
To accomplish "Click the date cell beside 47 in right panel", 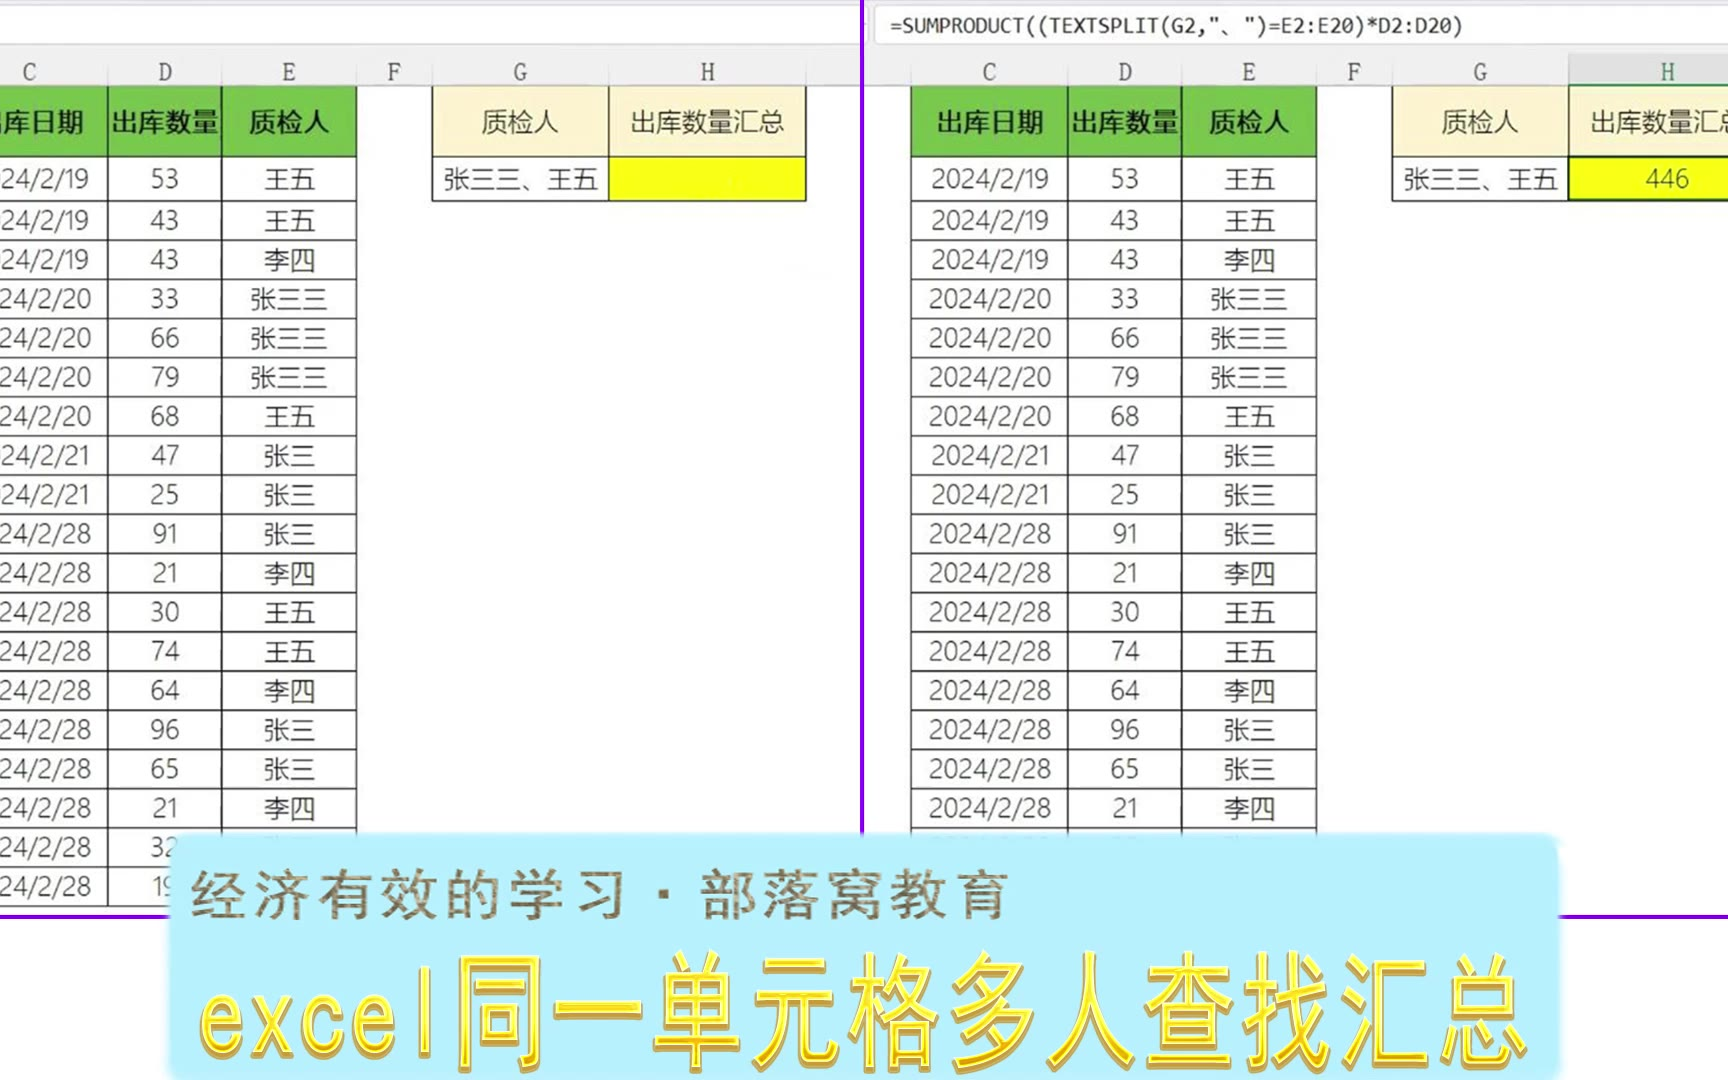I will (989, 456).
